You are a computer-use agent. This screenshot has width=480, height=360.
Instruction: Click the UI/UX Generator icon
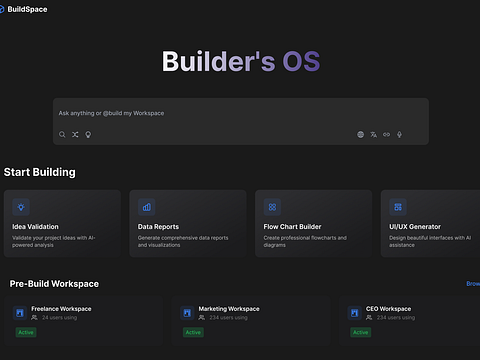(x=398, y=207)
